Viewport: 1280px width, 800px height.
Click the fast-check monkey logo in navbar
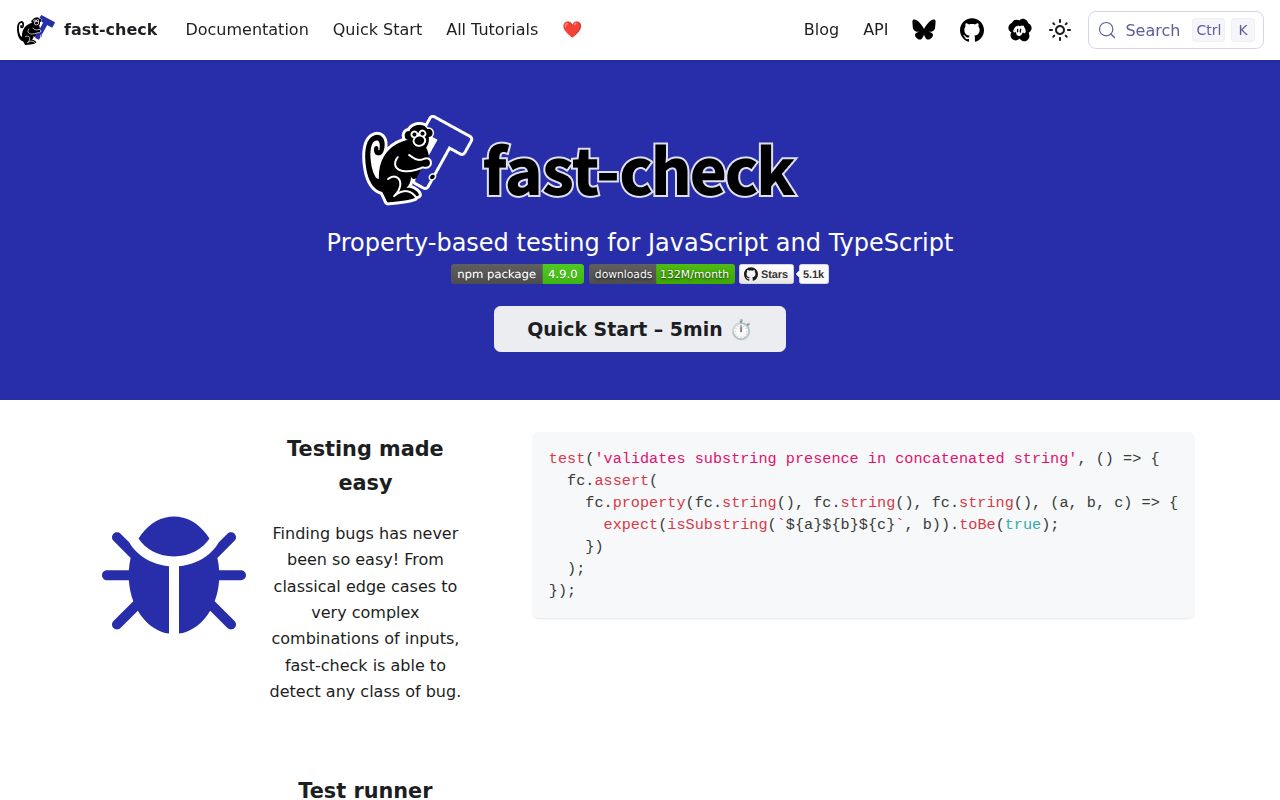pyautogui.click(x=36, y=30)
